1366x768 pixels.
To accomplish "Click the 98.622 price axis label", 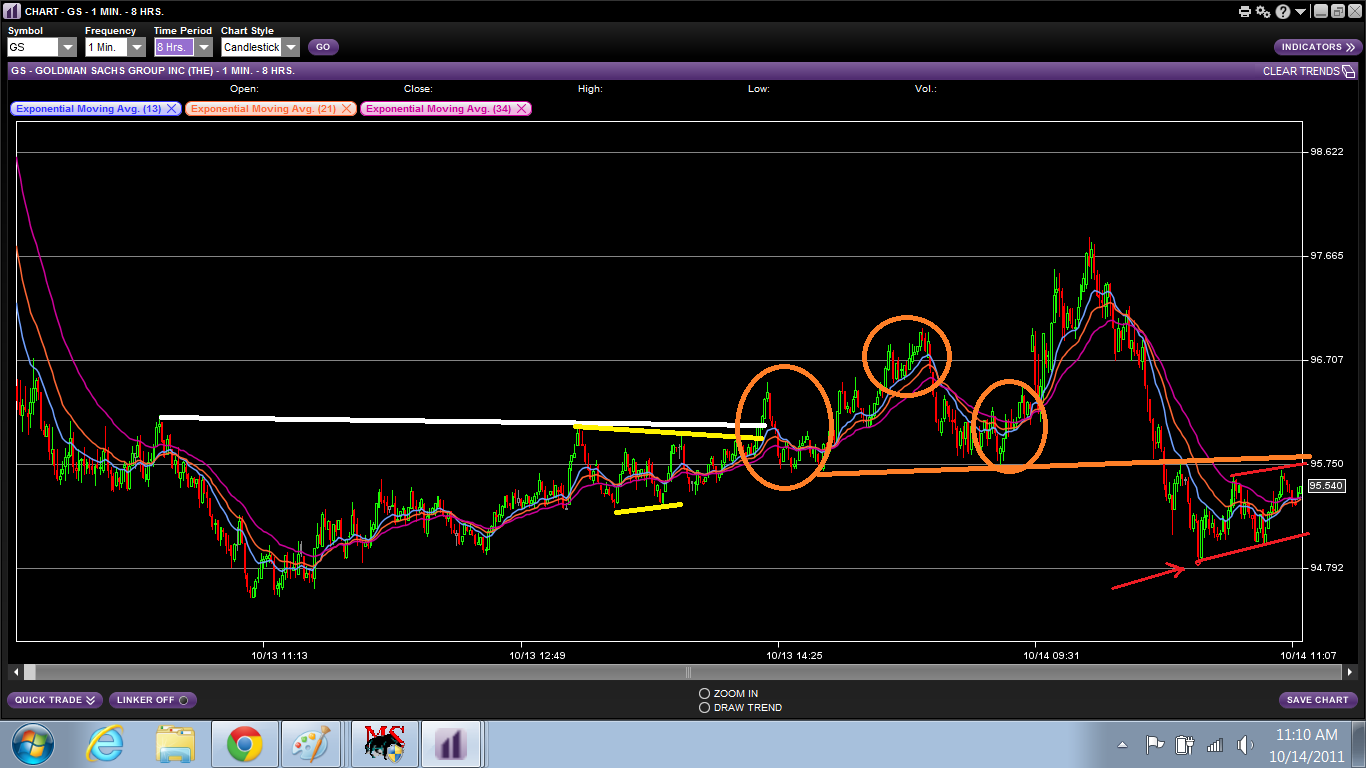I will [1326, 152].
